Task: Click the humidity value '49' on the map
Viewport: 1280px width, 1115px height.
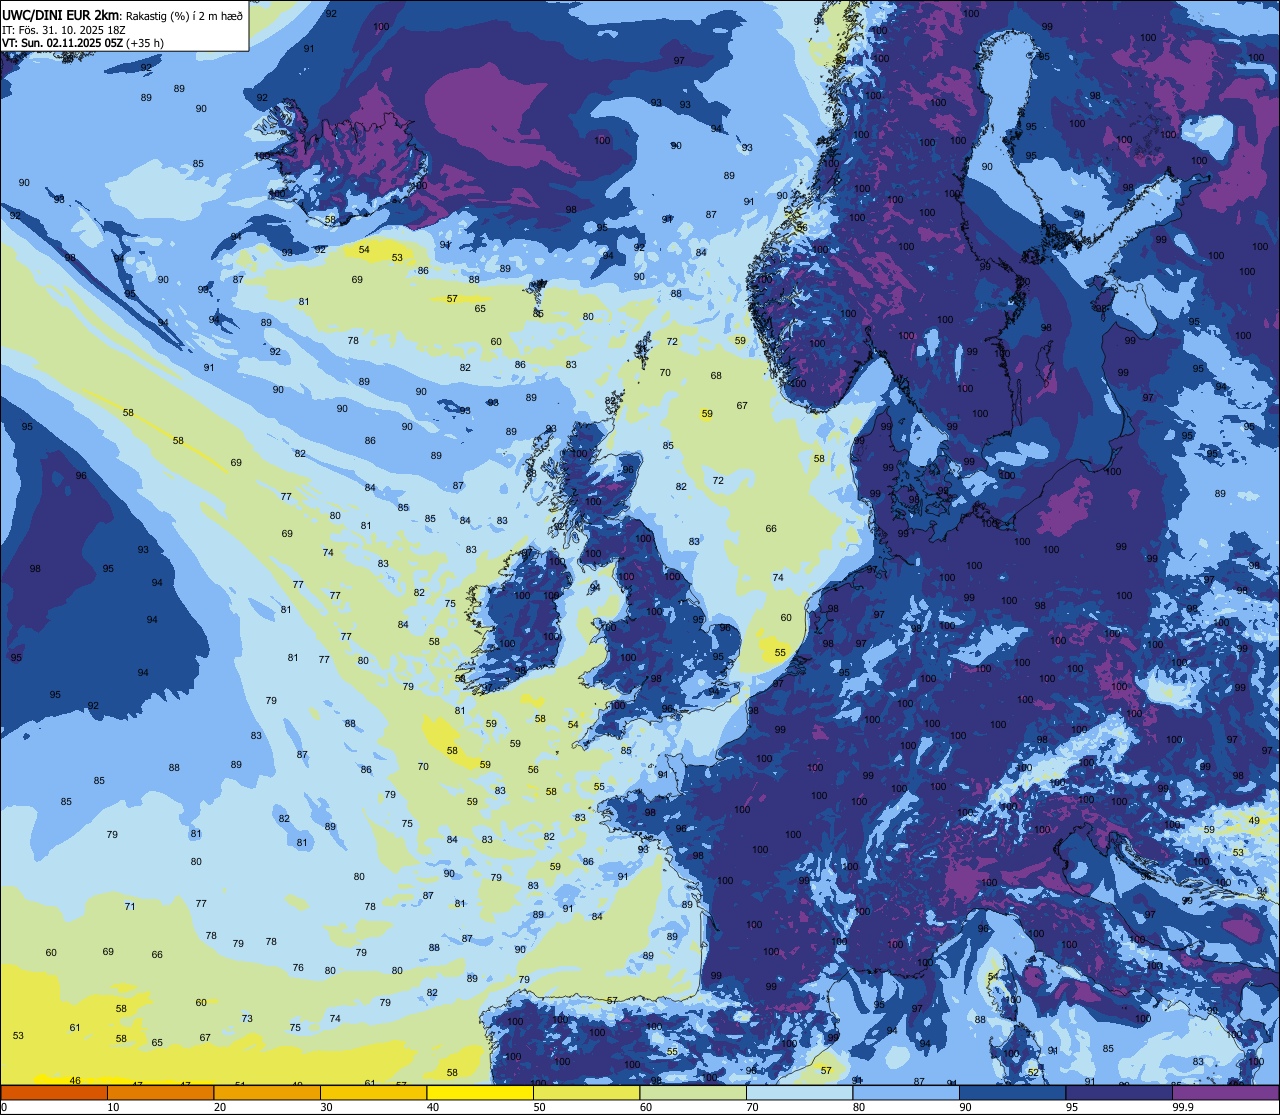Action: [1255, 820]
